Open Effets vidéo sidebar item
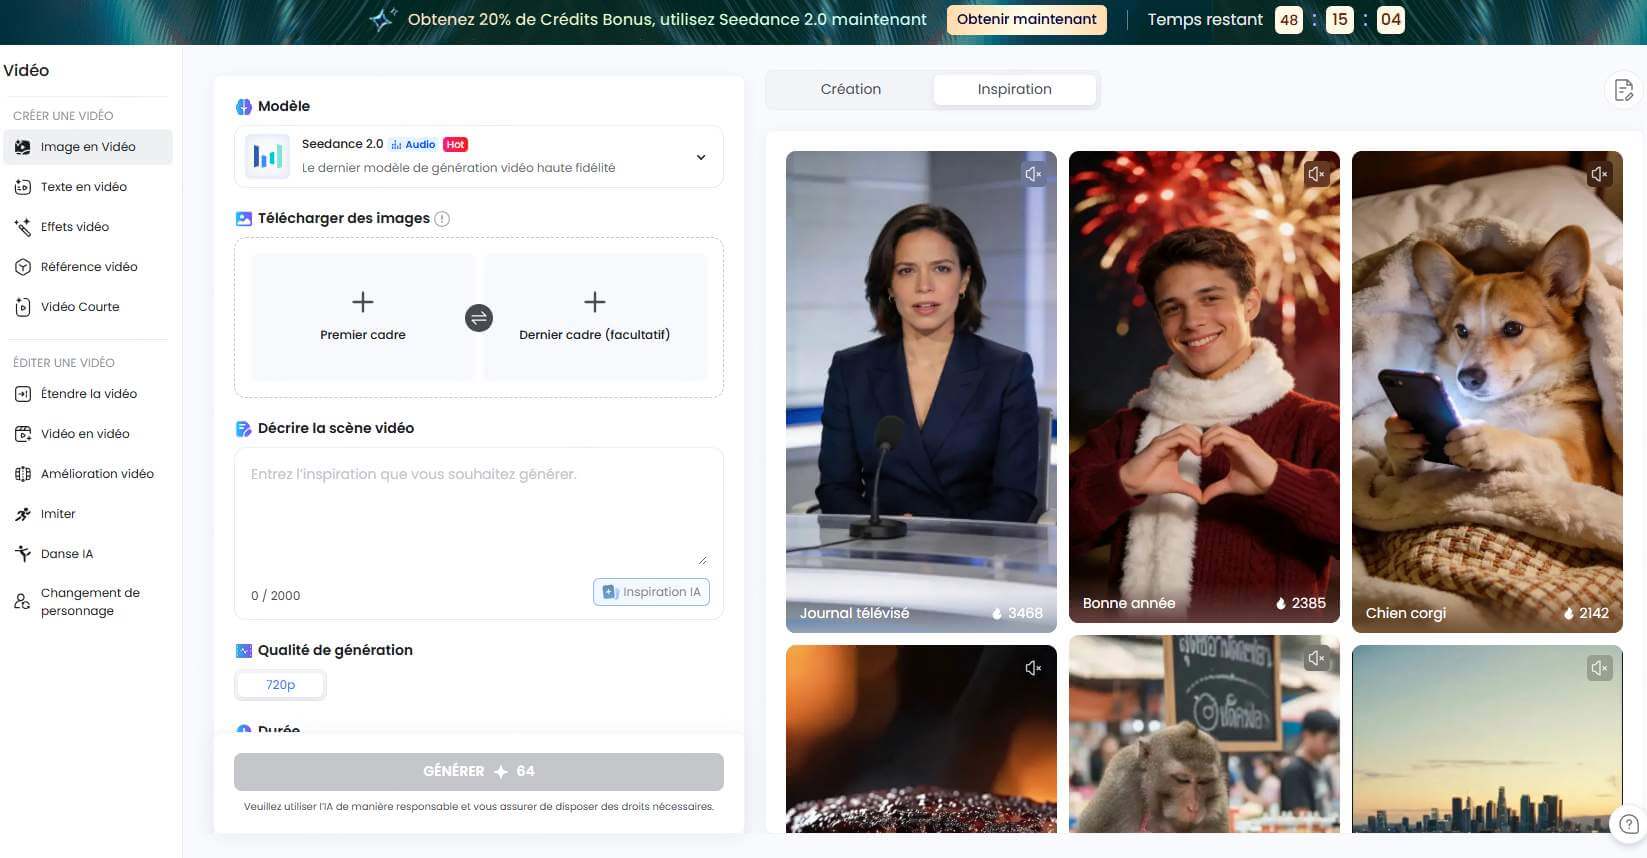The height and width of the screenshot is (858, 1647). pyautogui.click(x=87, y=227)
